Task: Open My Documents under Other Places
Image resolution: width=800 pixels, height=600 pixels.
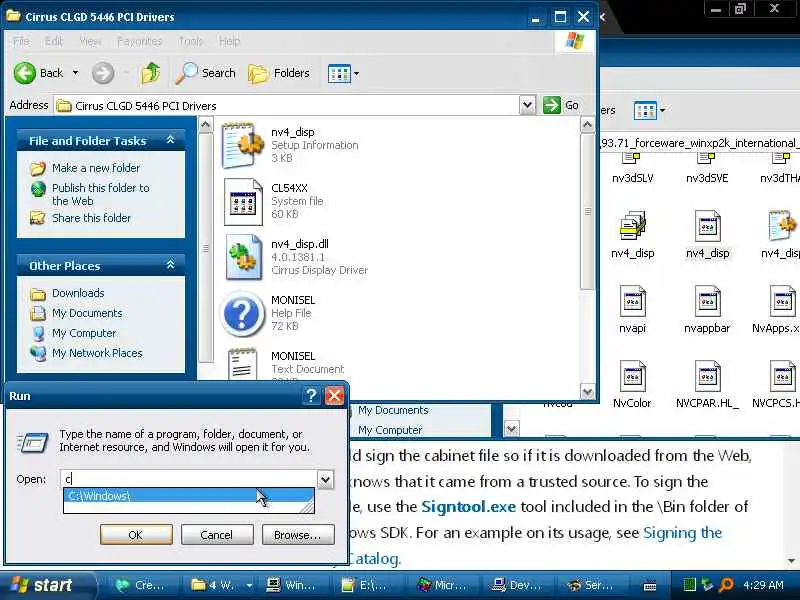Action: tap(87, 313)
